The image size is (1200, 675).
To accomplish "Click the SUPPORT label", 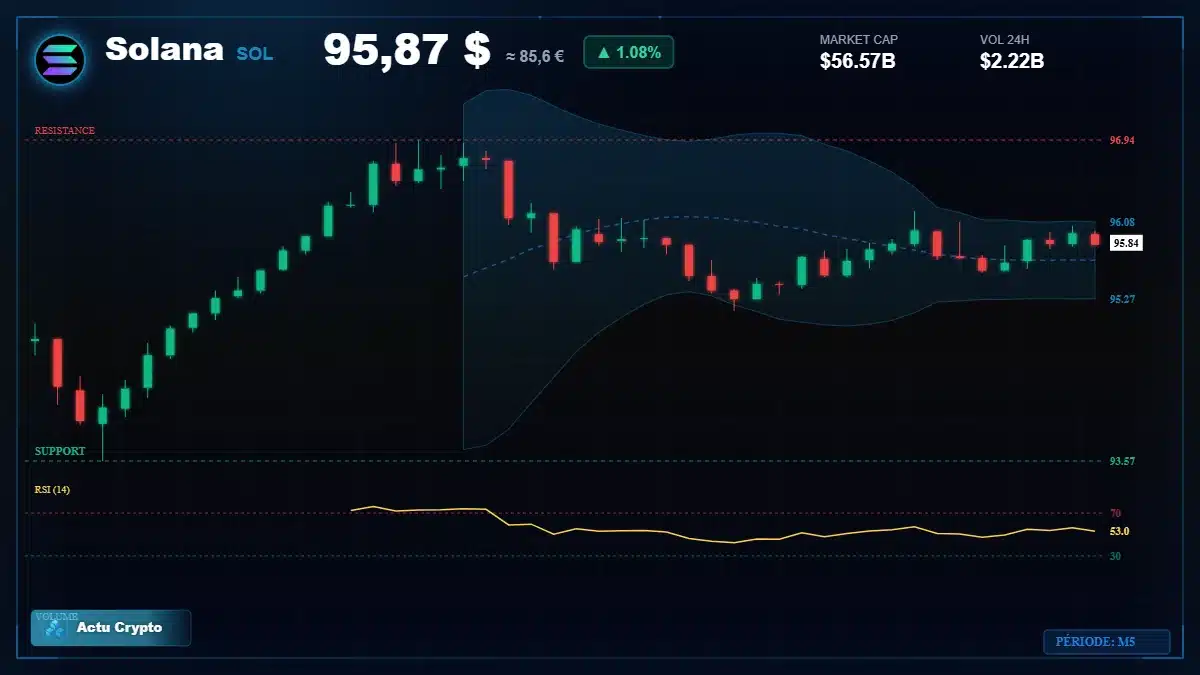I will point(60,451).
